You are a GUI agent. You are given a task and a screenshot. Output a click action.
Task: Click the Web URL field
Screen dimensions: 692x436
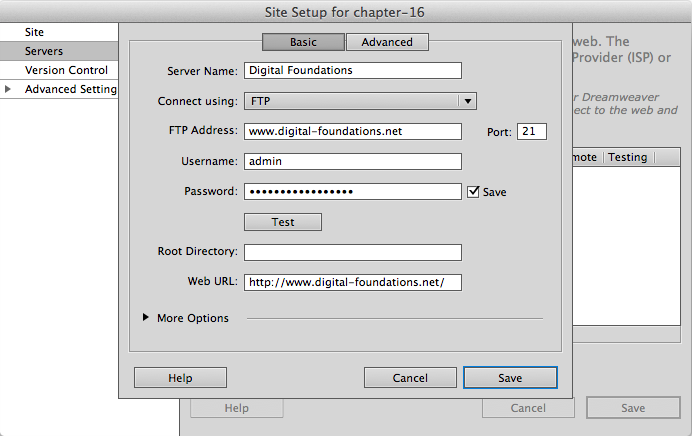pos(352,282)
